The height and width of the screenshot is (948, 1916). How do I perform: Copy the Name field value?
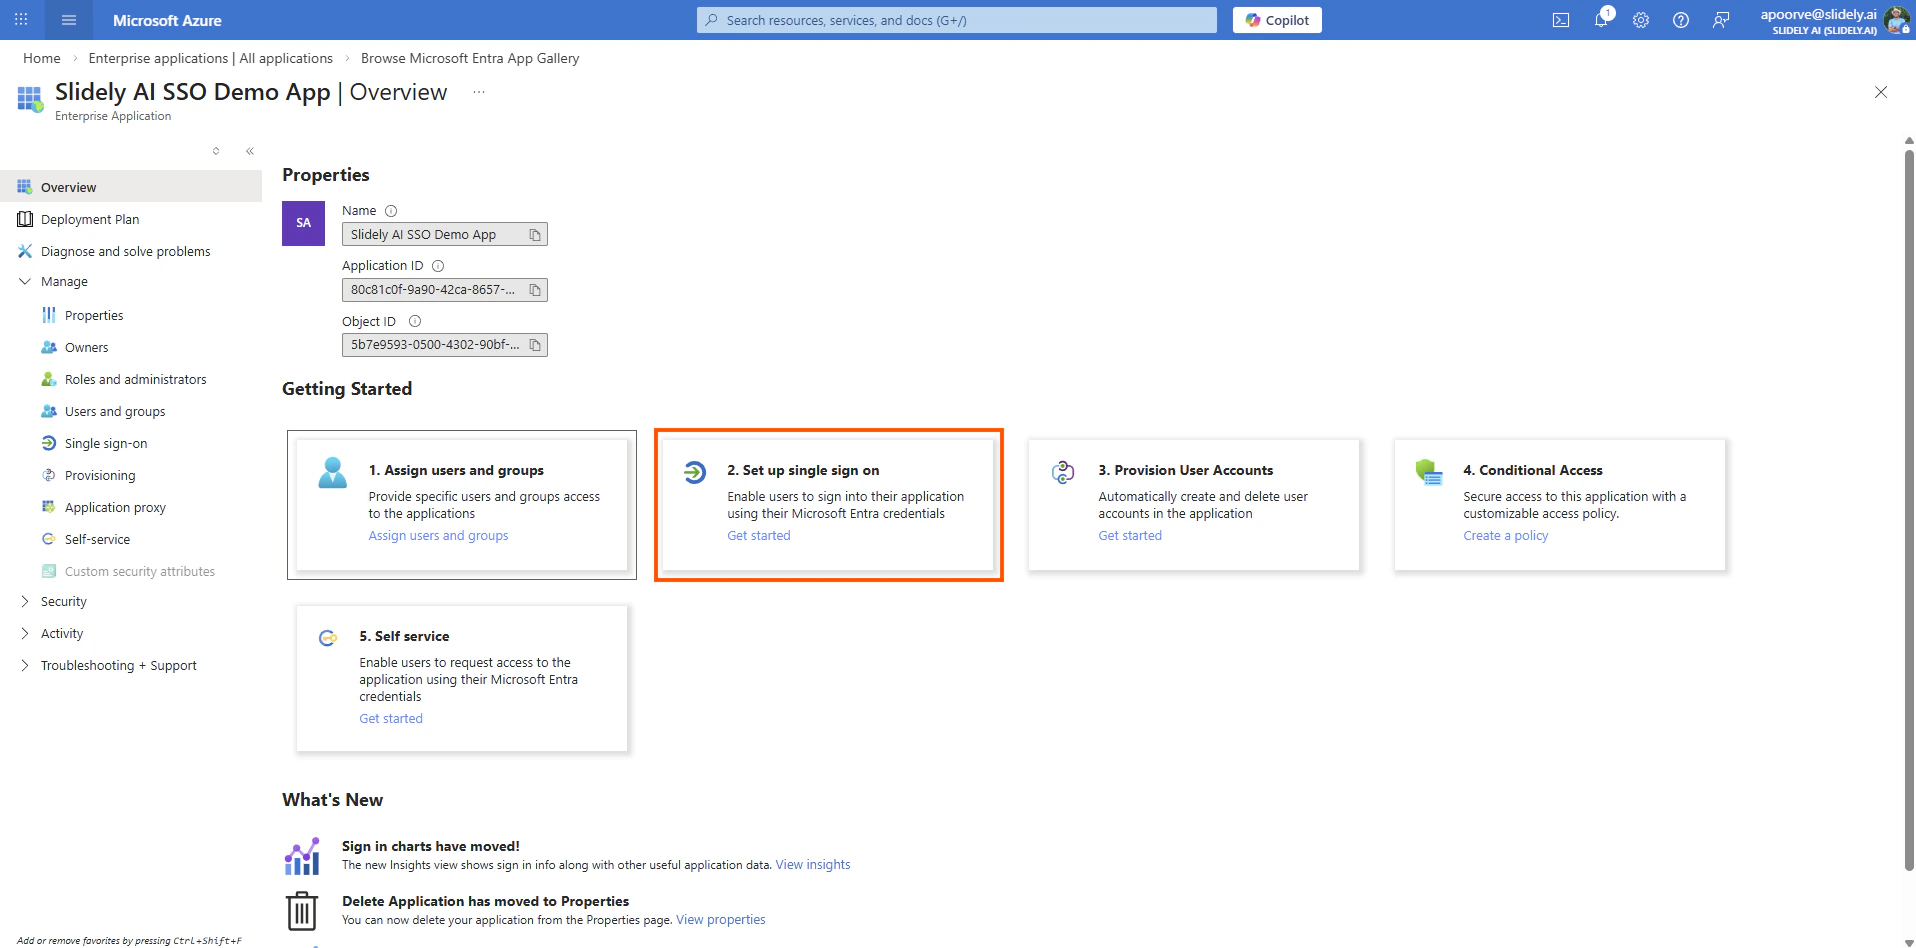(535, 235)
